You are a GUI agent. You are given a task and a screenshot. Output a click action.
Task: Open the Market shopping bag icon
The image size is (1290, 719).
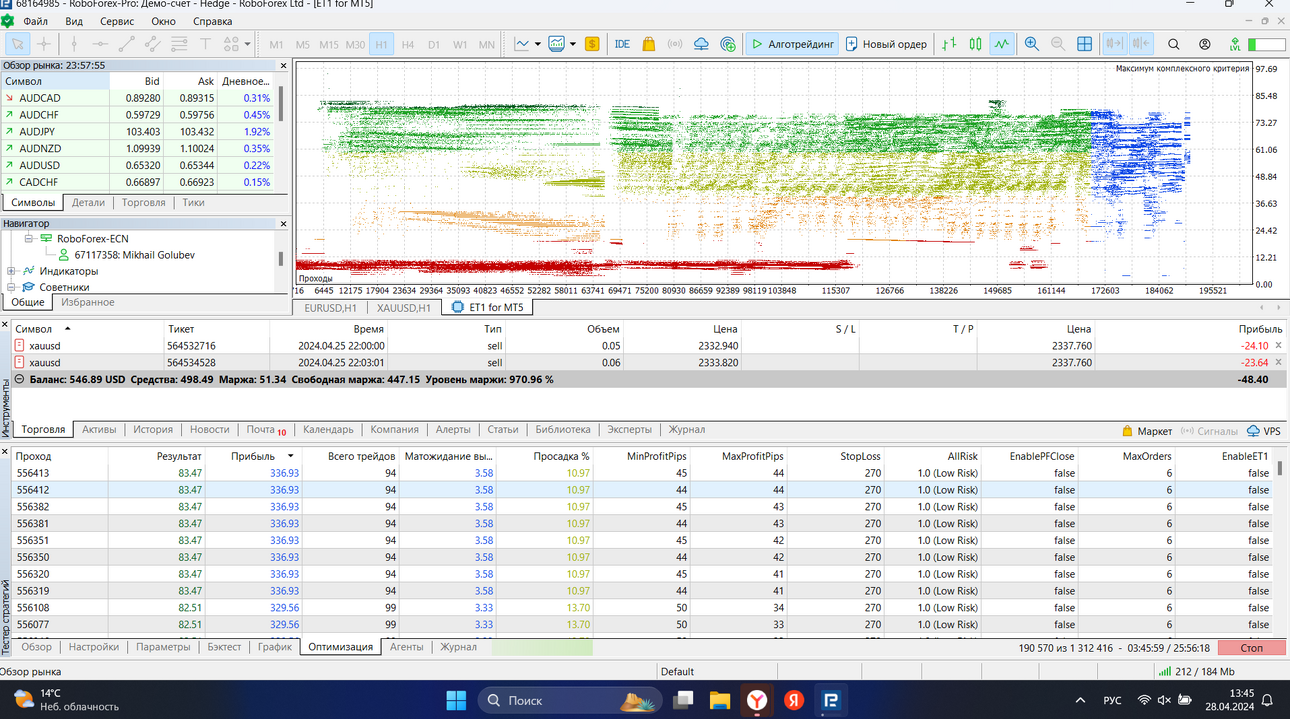pyautogui.click(x=649, y=44)
